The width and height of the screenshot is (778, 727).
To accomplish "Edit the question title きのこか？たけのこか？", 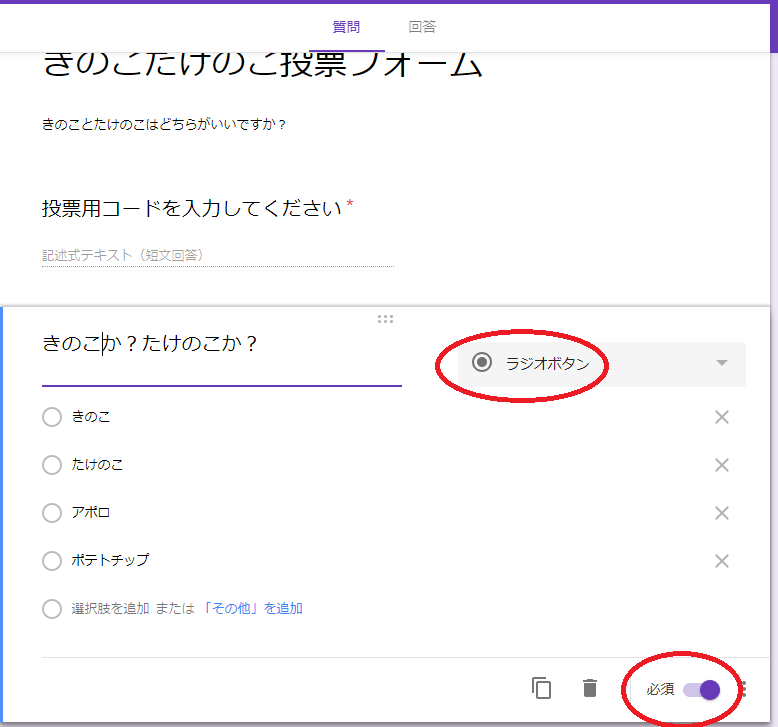I will [222, 344].
